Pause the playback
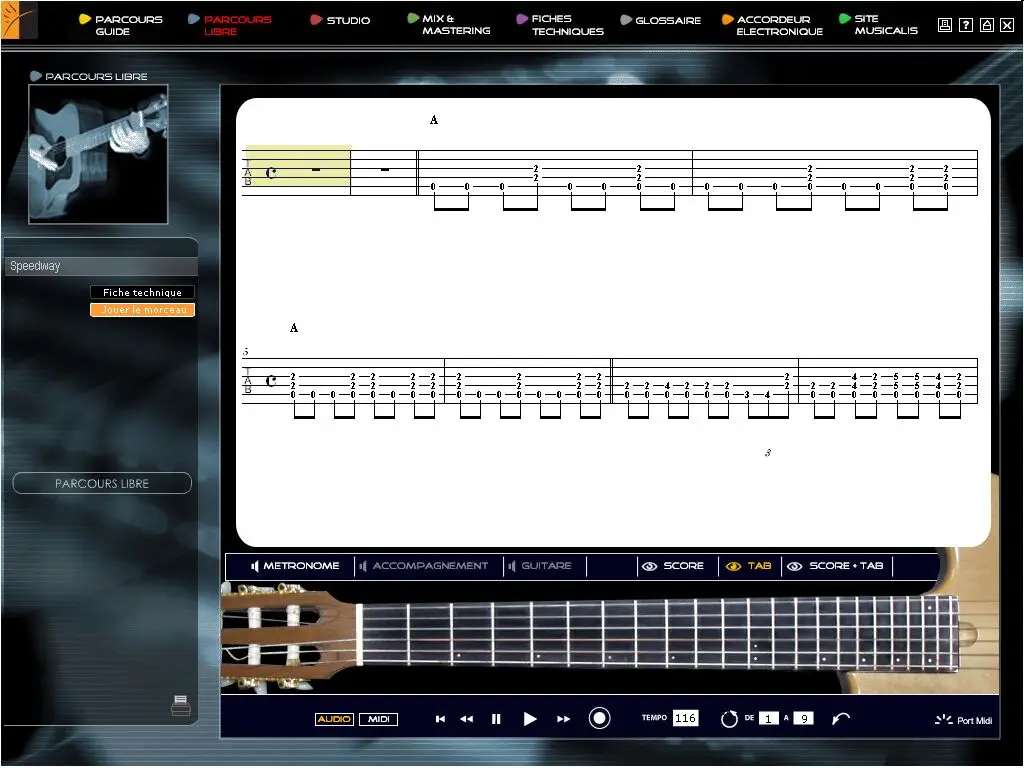This screenshot has width=1024, height=768. click(x=496, y=719)
